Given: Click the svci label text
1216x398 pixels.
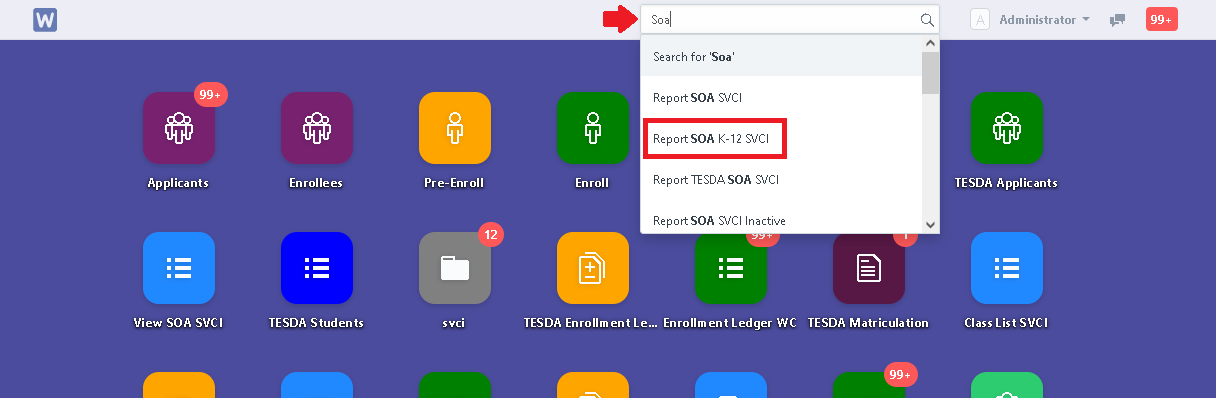Looking at the screenshot, I should [455, 323].
